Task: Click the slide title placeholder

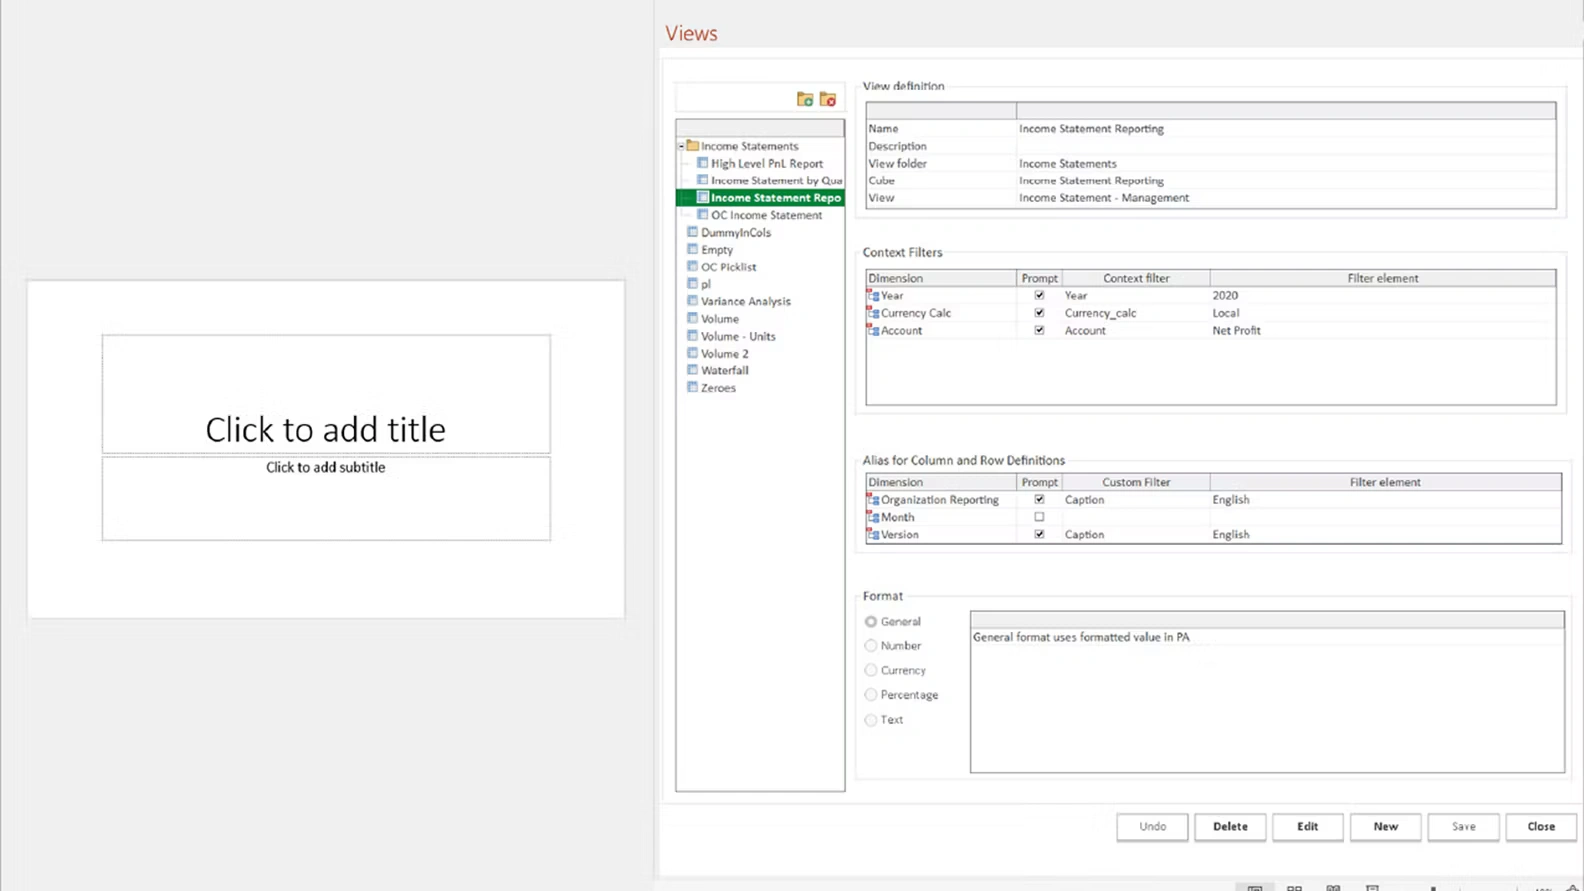Action: click(x=325, y=429)
